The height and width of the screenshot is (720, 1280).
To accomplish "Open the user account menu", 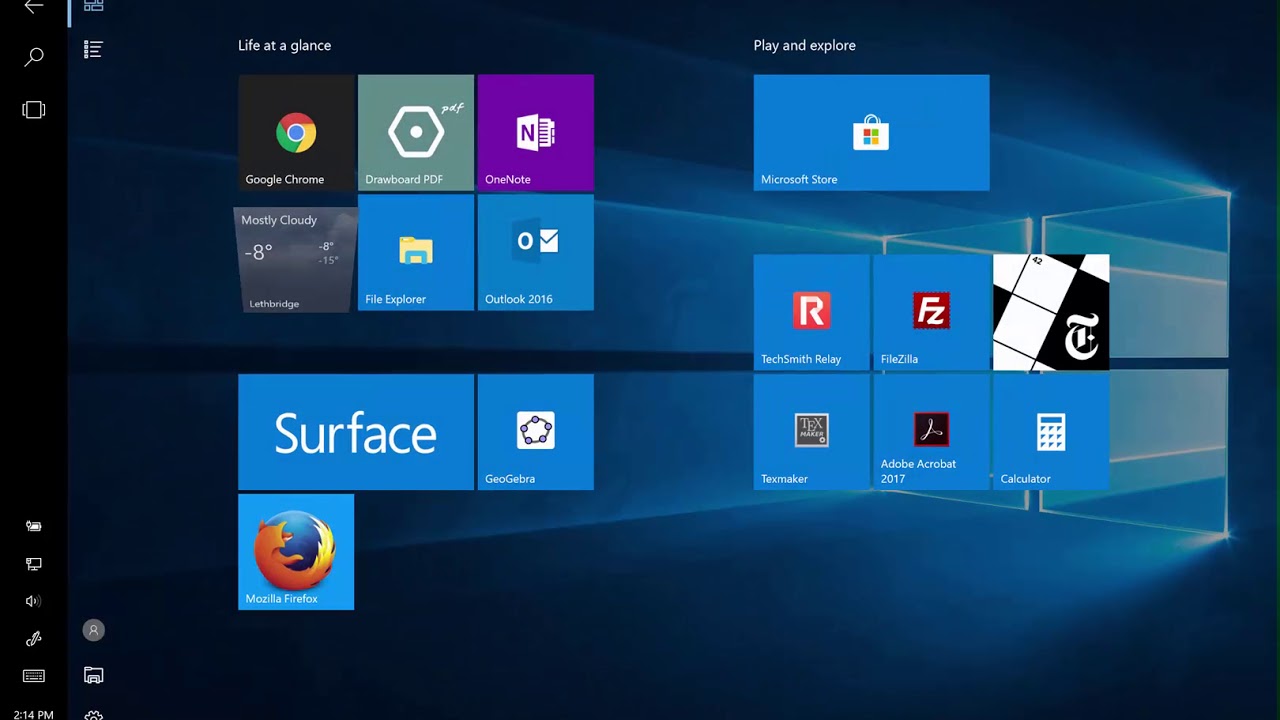I will tap(93, 630).
